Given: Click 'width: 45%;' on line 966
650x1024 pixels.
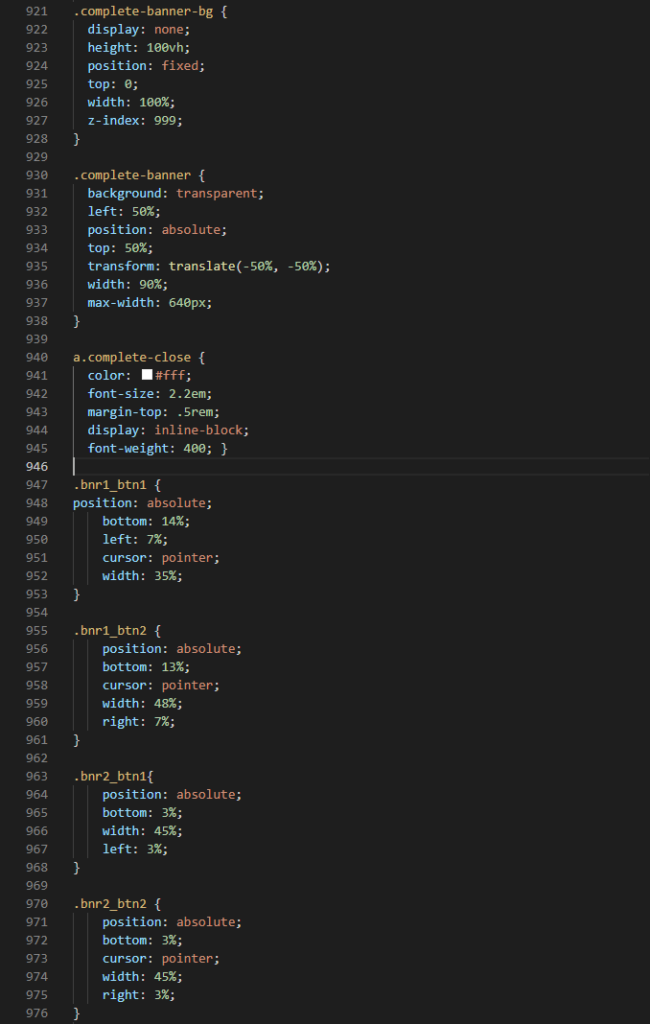Looking at the screenshot, I should coord(142,831).
